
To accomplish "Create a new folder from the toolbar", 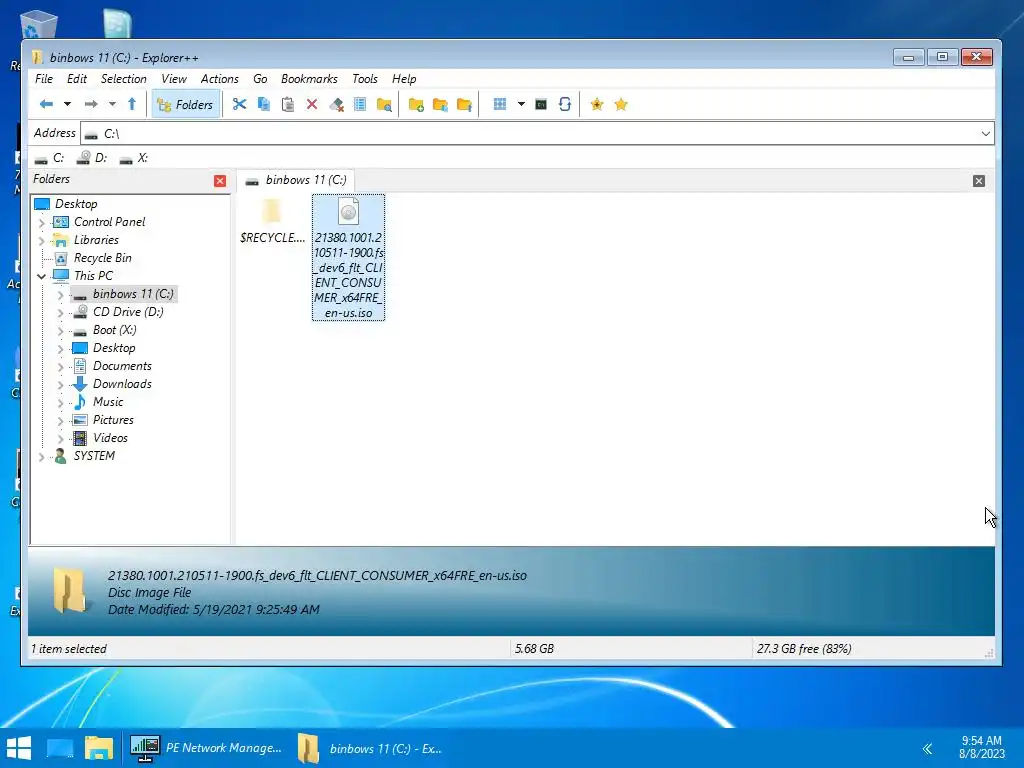I will pos(416,104).
